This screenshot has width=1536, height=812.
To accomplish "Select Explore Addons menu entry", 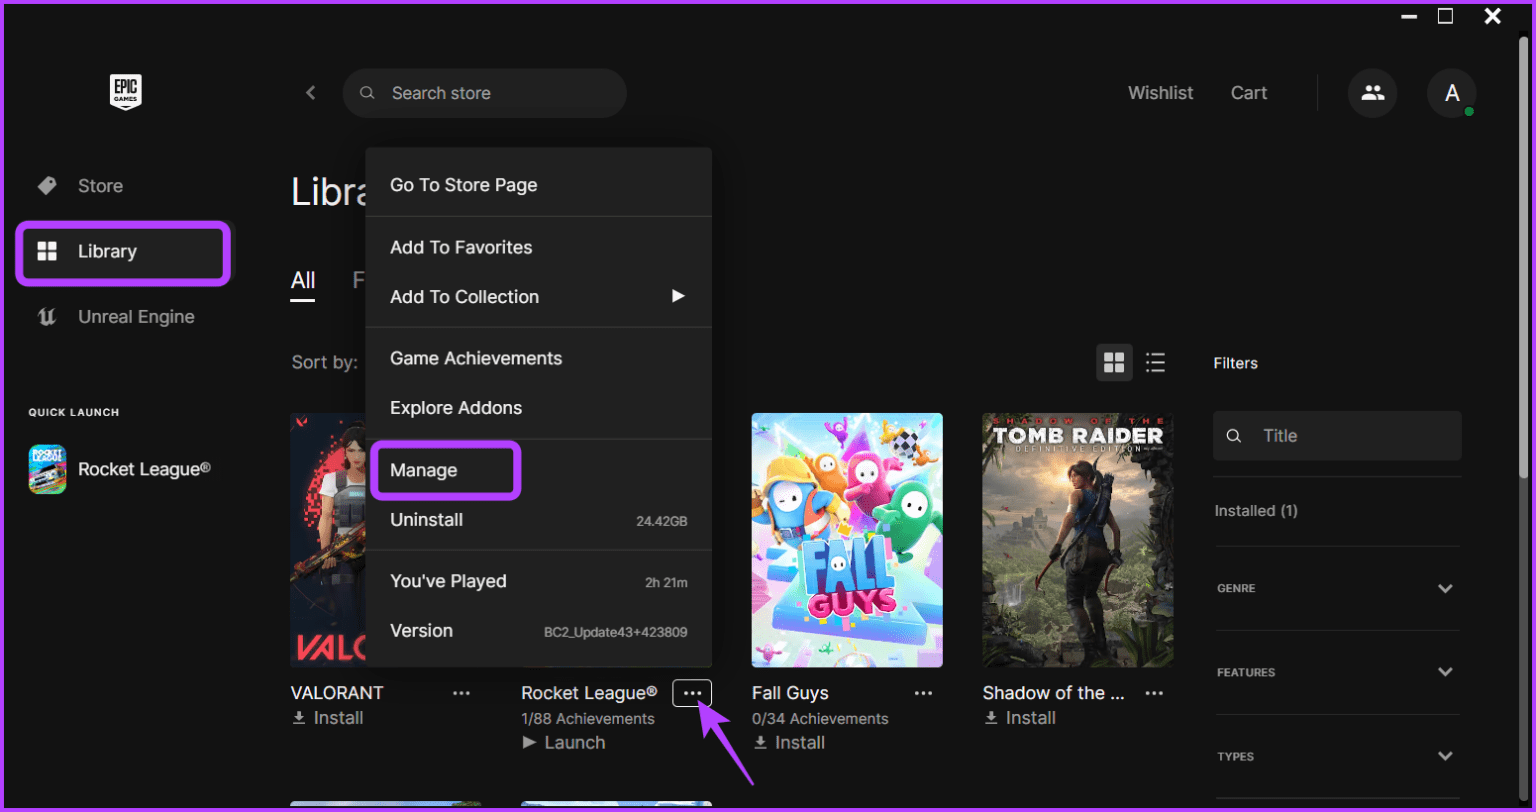I will 538,408.
